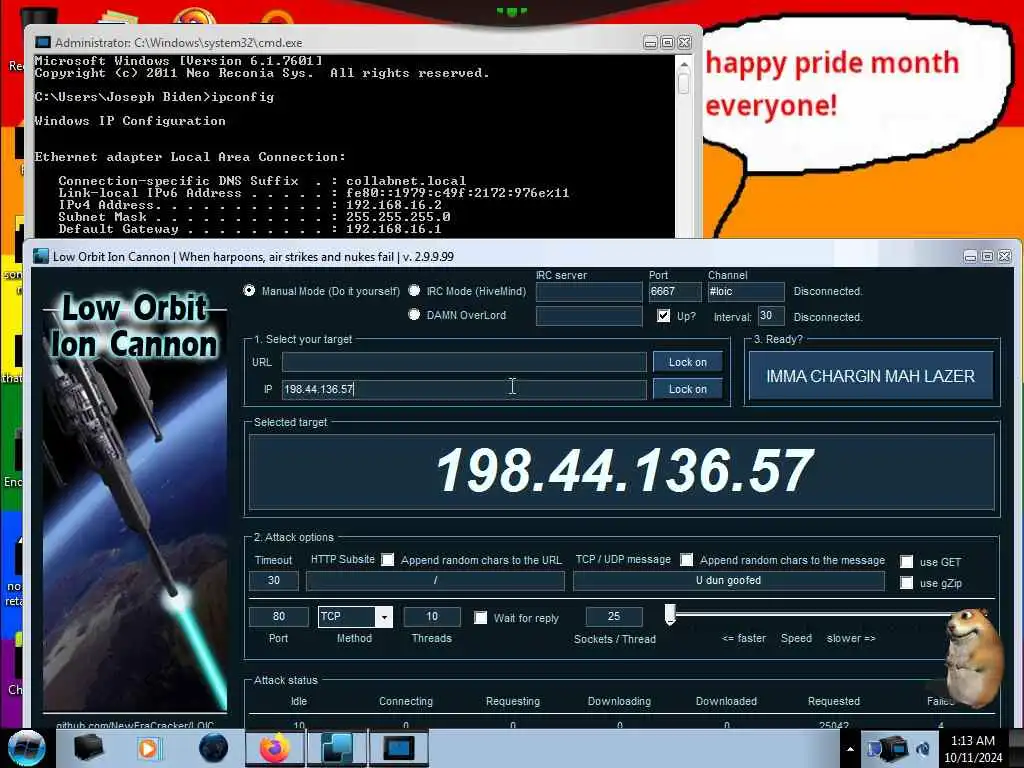This screenshot has height=768, width=1024.
Task: Close the cmd.exe window
Action: (x=684, y=42)
